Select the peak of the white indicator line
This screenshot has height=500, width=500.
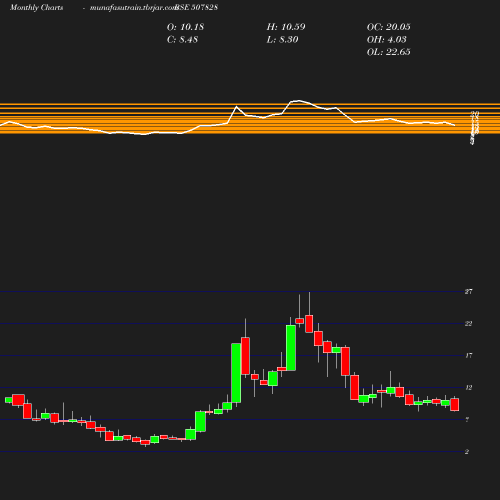click(x=298, y=100)
